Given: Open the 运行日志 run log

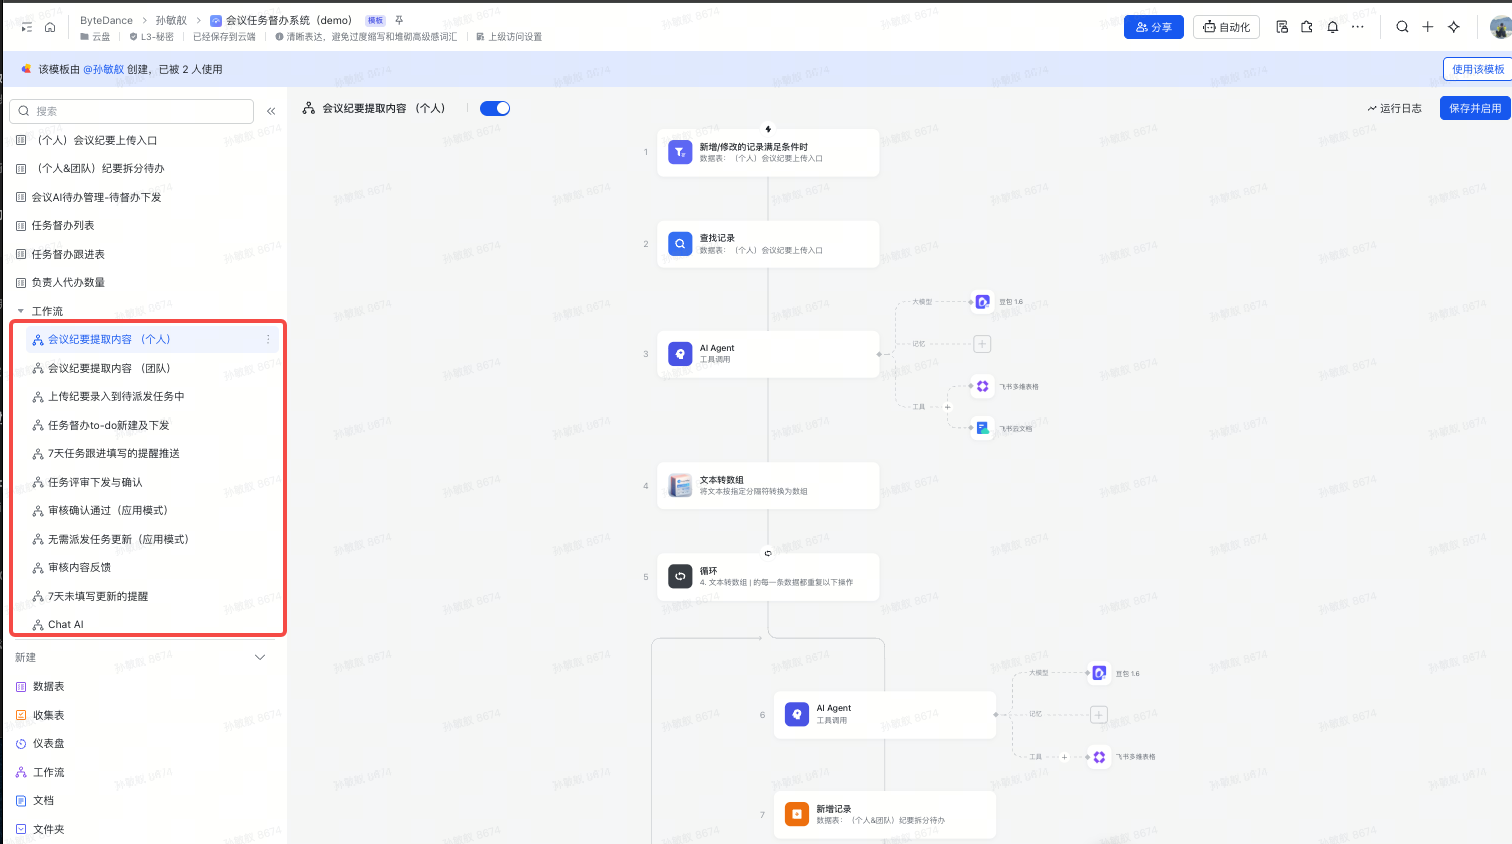Looking at the screenshot, I should point(1395,108).
